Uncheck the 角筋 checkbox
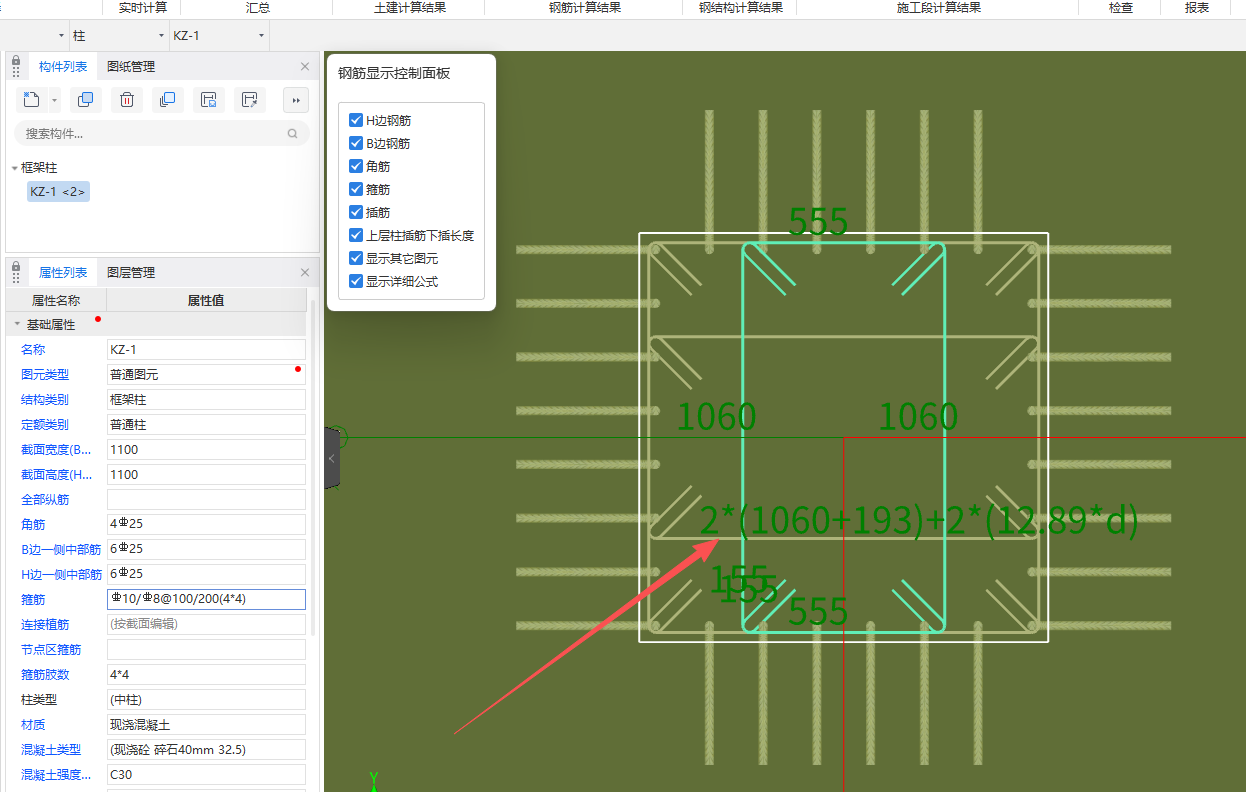 coord(355,166)
